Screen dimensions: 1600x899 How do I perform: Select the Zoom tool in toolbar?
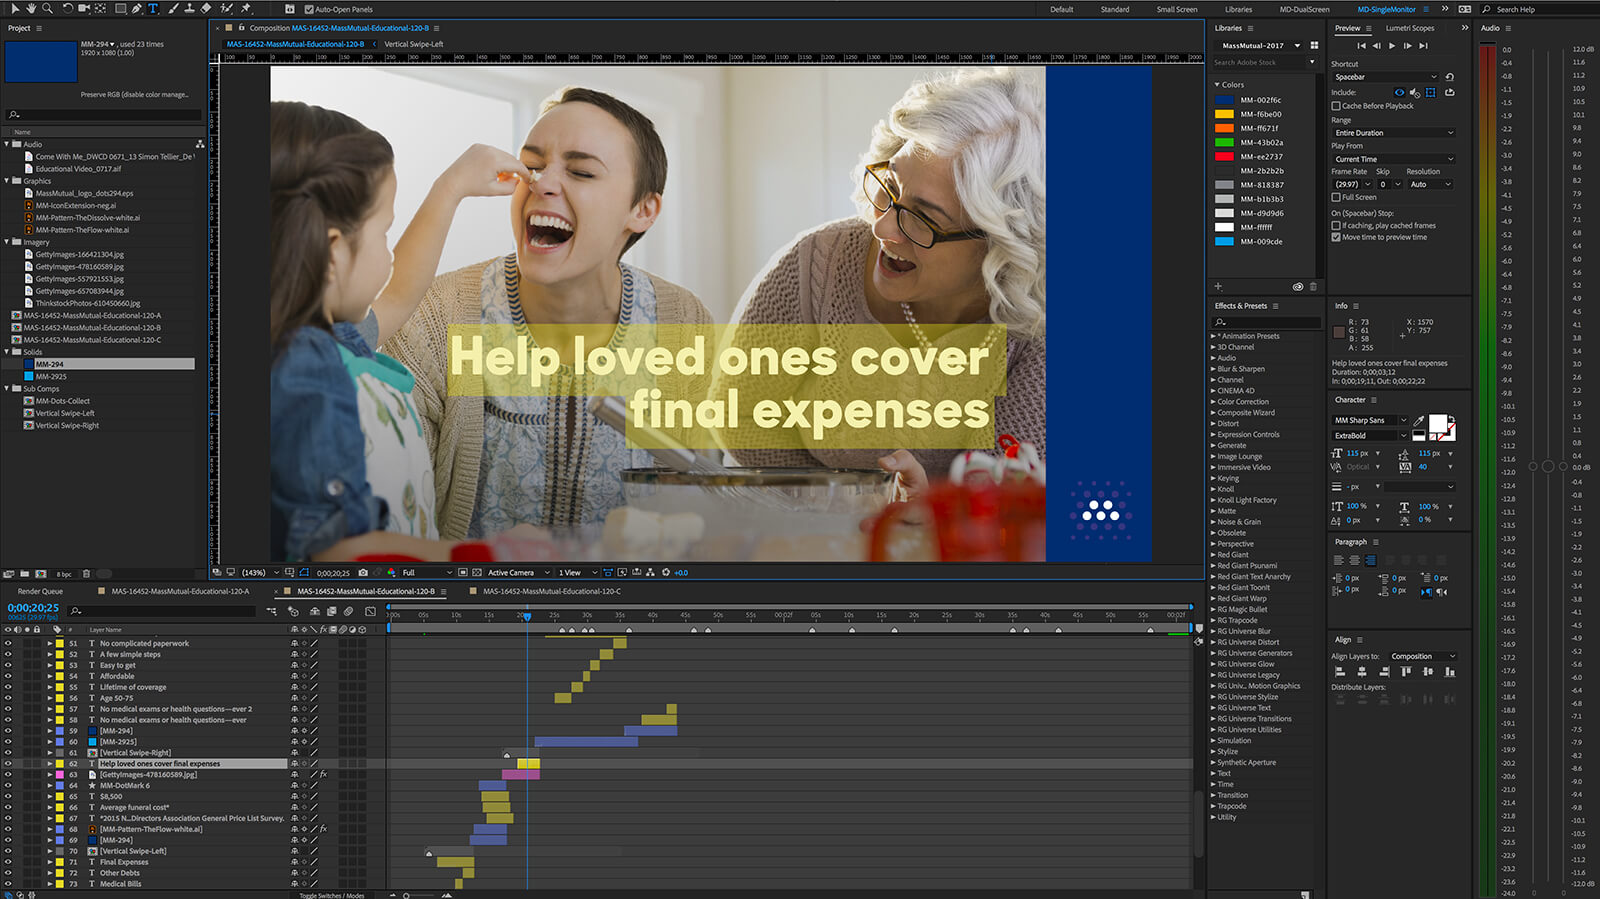(47, 9)
